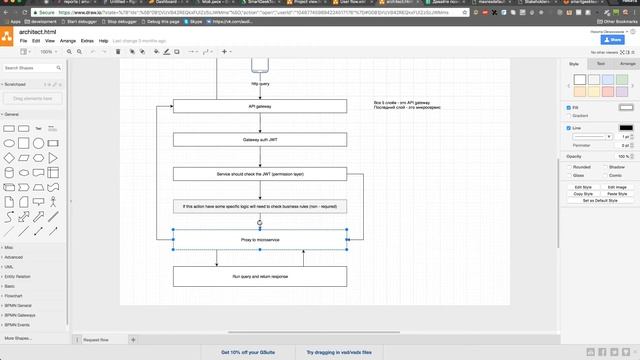
Task: Open the Extras menu
Action: [x=87, y=41]
